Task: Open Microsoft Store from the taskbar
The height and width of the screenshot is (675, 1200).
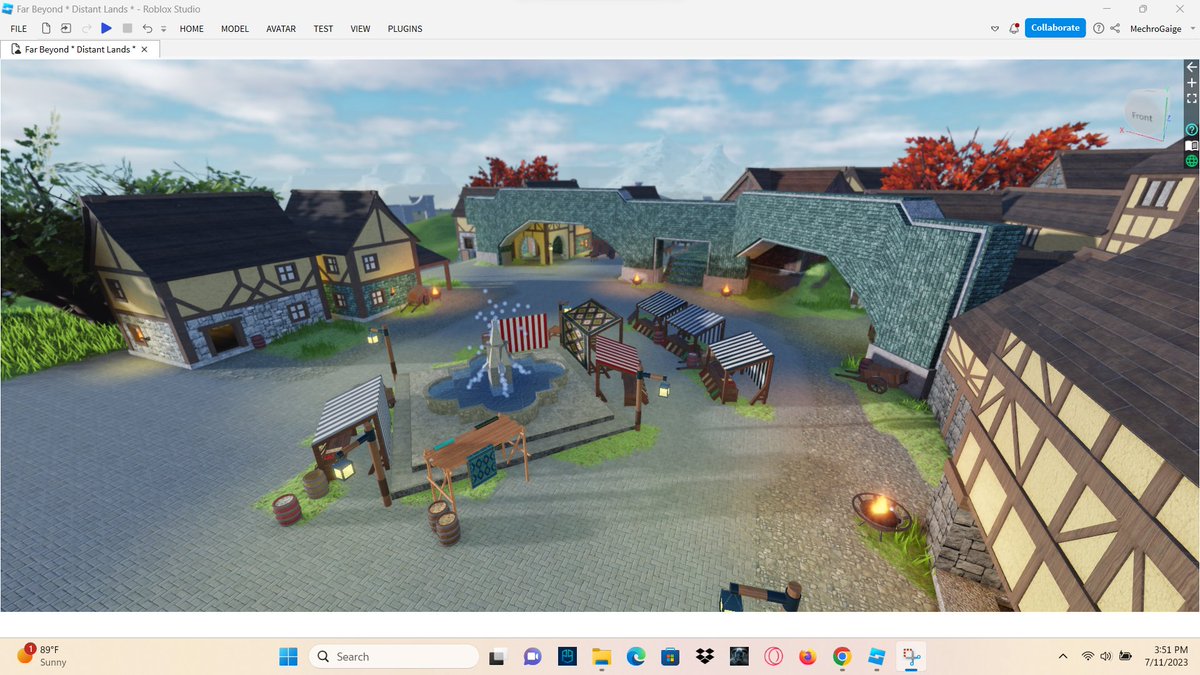Action: click(670, 657)
